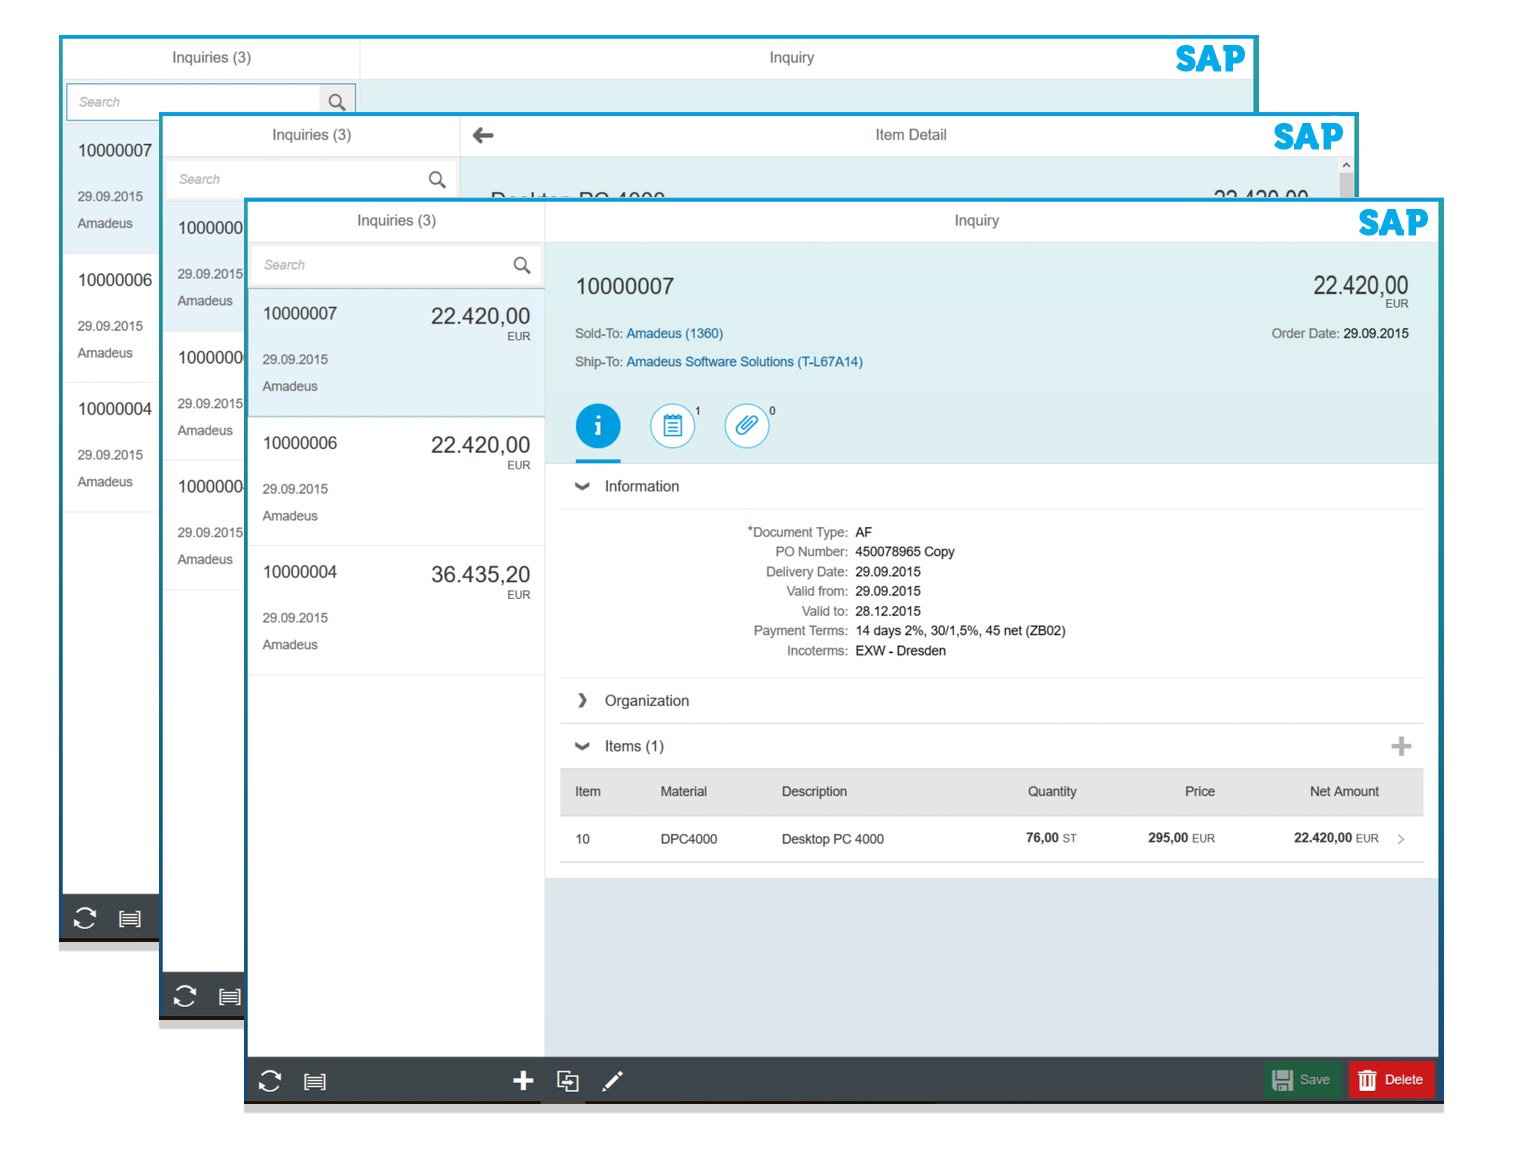This screenshot has height=1154, width=1536.
Task: Click list settings icon in back window footer
Action: [x=130, y=919]
